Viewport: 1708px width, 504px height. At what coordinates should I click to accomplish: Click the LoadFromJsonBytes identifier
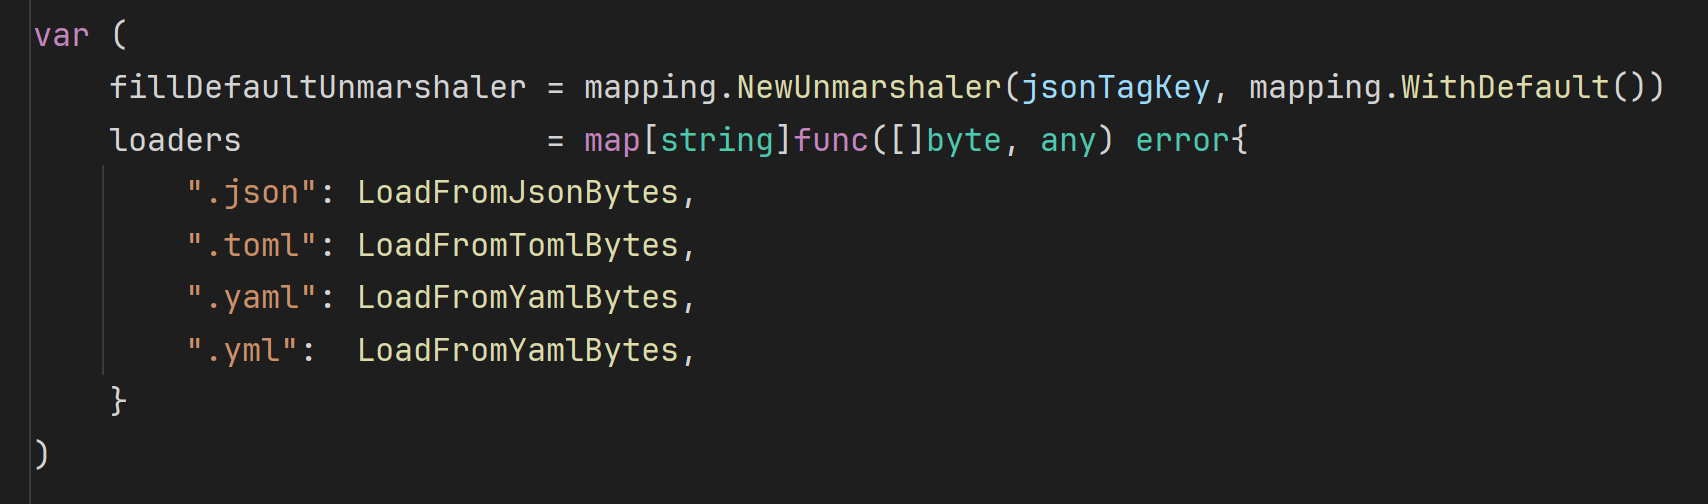[518, 193]
